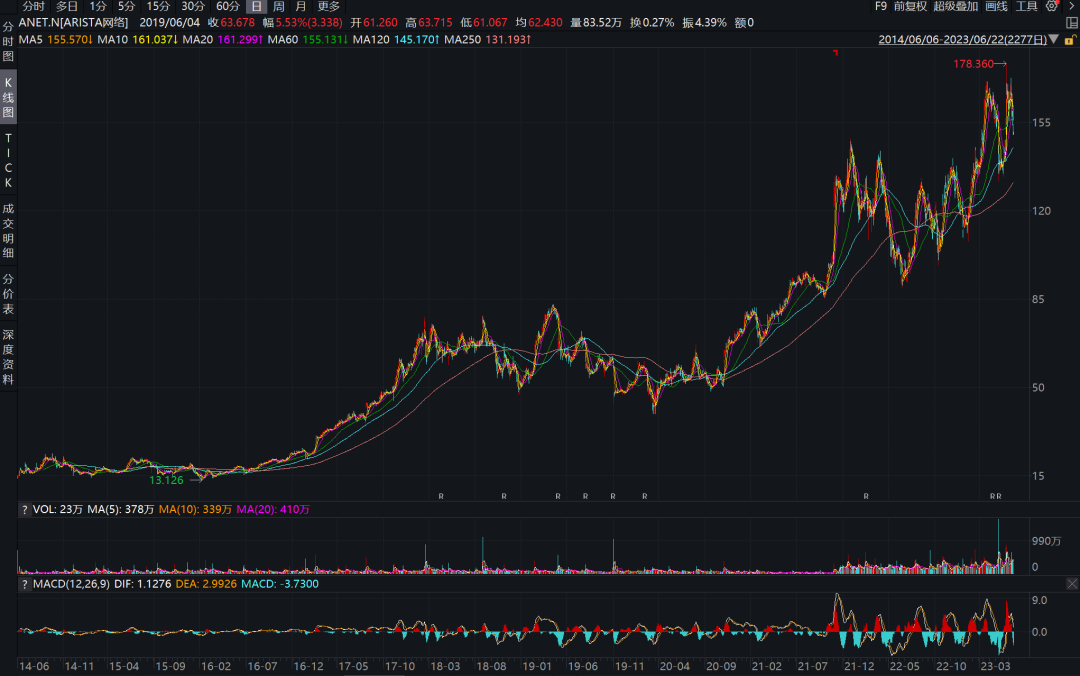The width and height of the screenshot is (1080, 676).
Task: Select the 月 monthly period
Action: 301,6
